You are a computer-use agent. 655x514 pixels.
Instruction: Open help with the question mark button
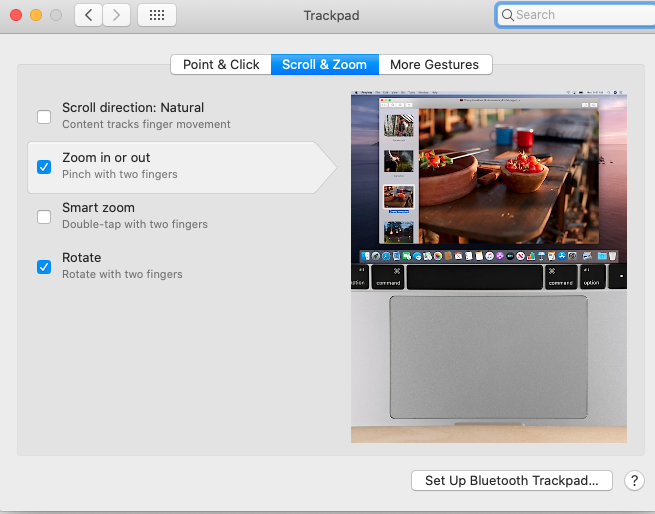click(x=634, y=481)
